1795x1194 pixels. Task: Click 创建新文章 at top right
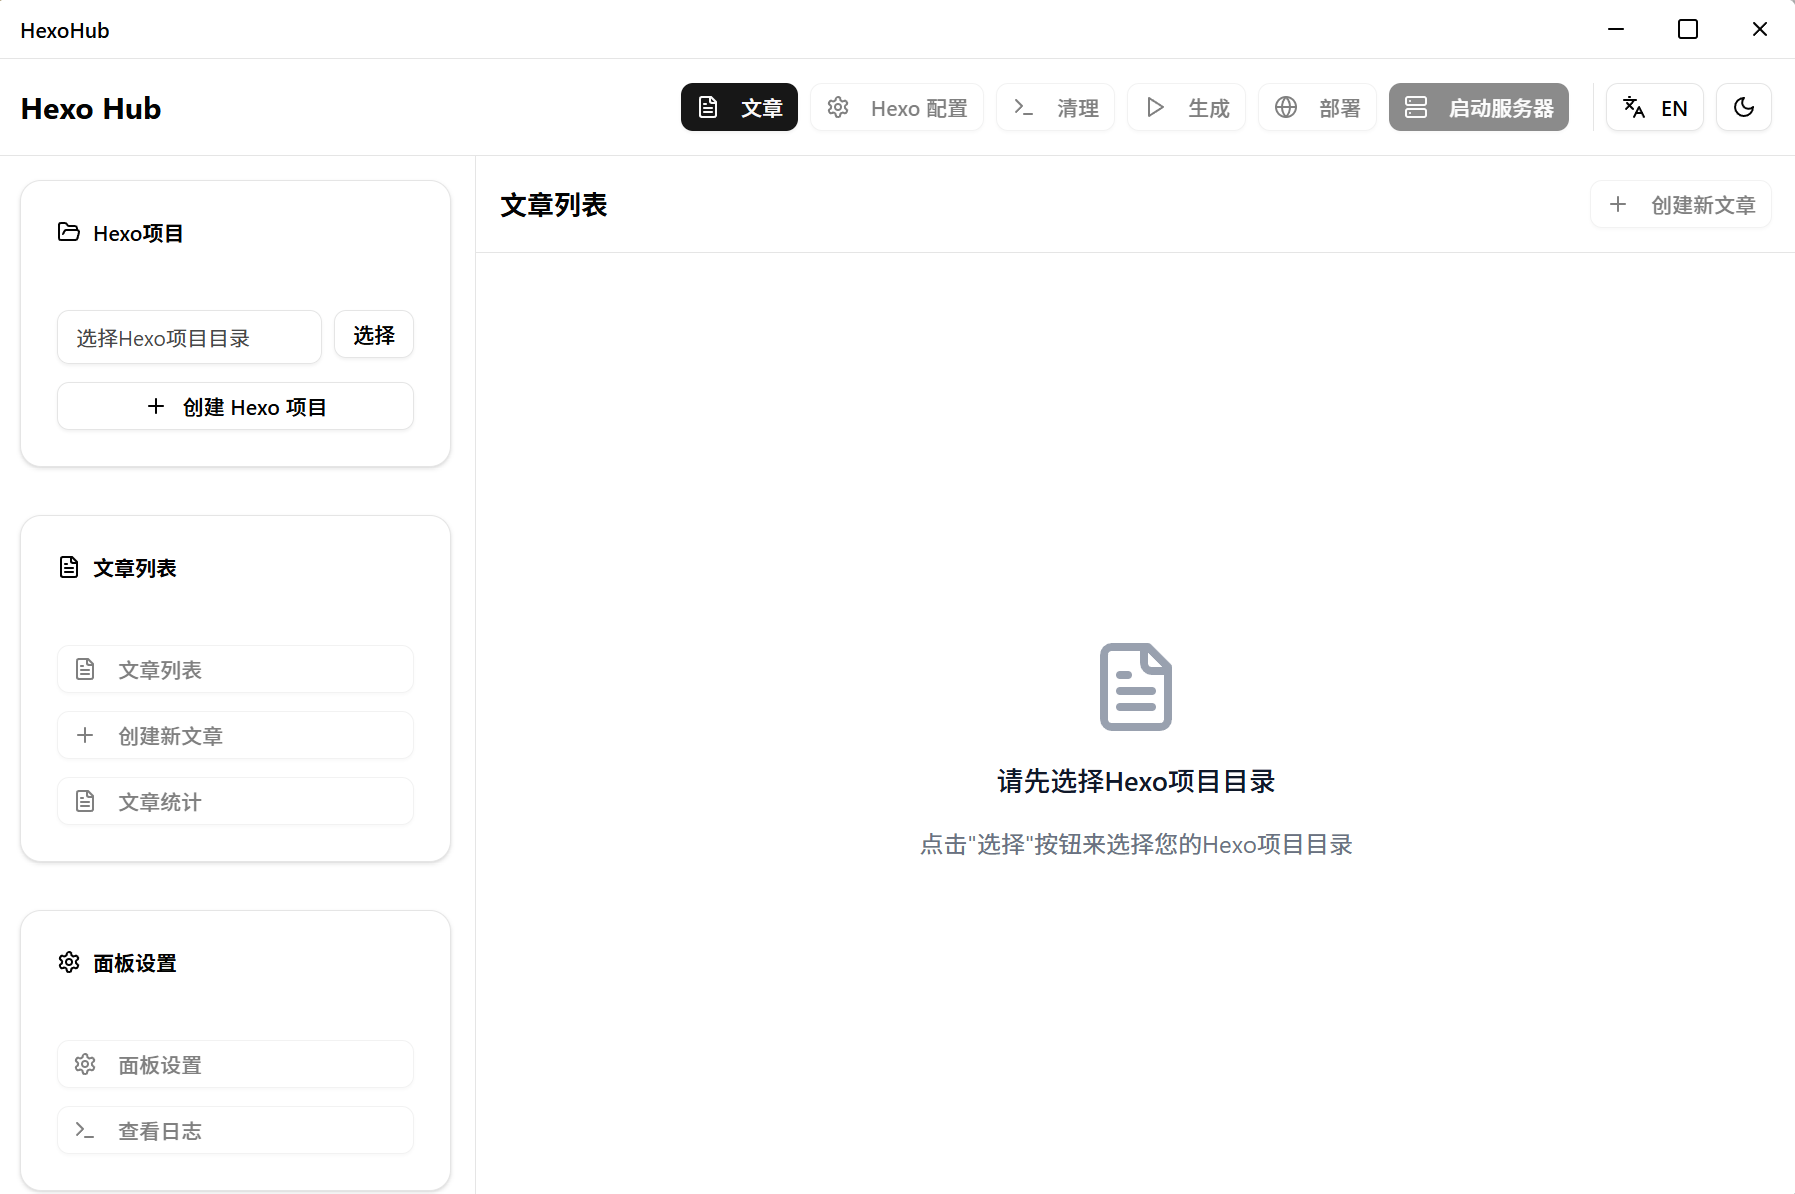point(1680,204)
